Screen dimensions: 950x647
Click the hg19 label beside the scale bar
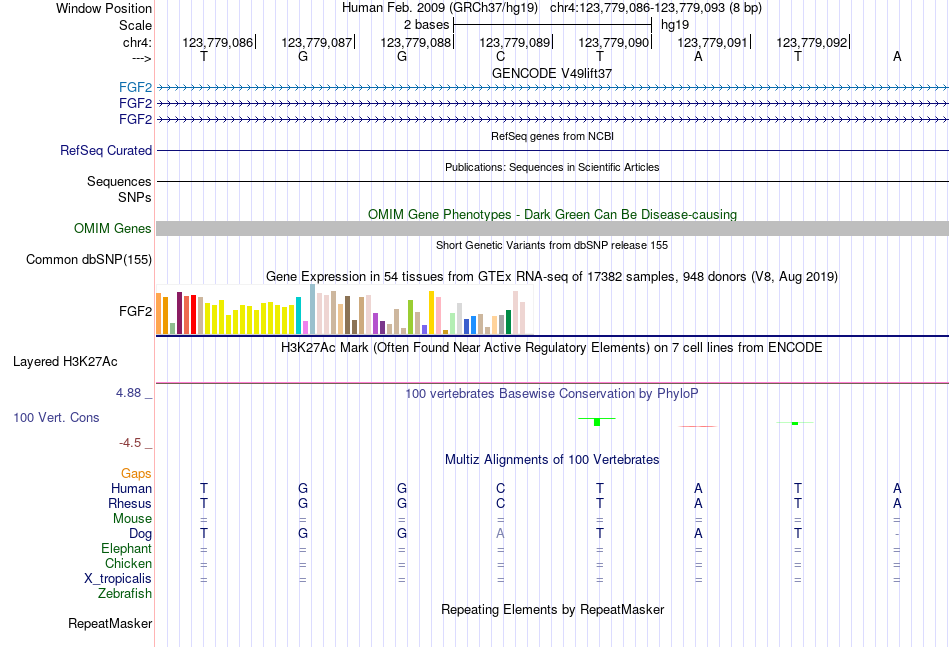(x=675, y=25)
